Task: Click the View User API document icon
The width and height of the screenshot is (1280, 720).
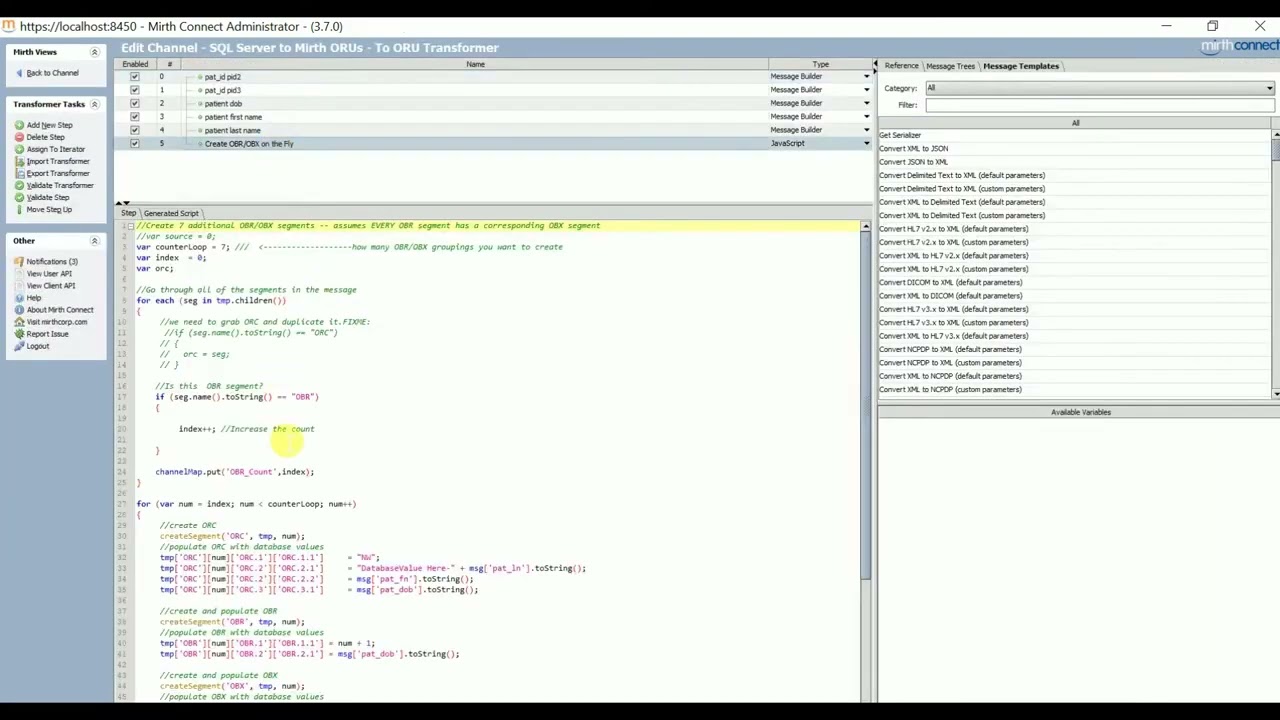Action: [19, 273]
